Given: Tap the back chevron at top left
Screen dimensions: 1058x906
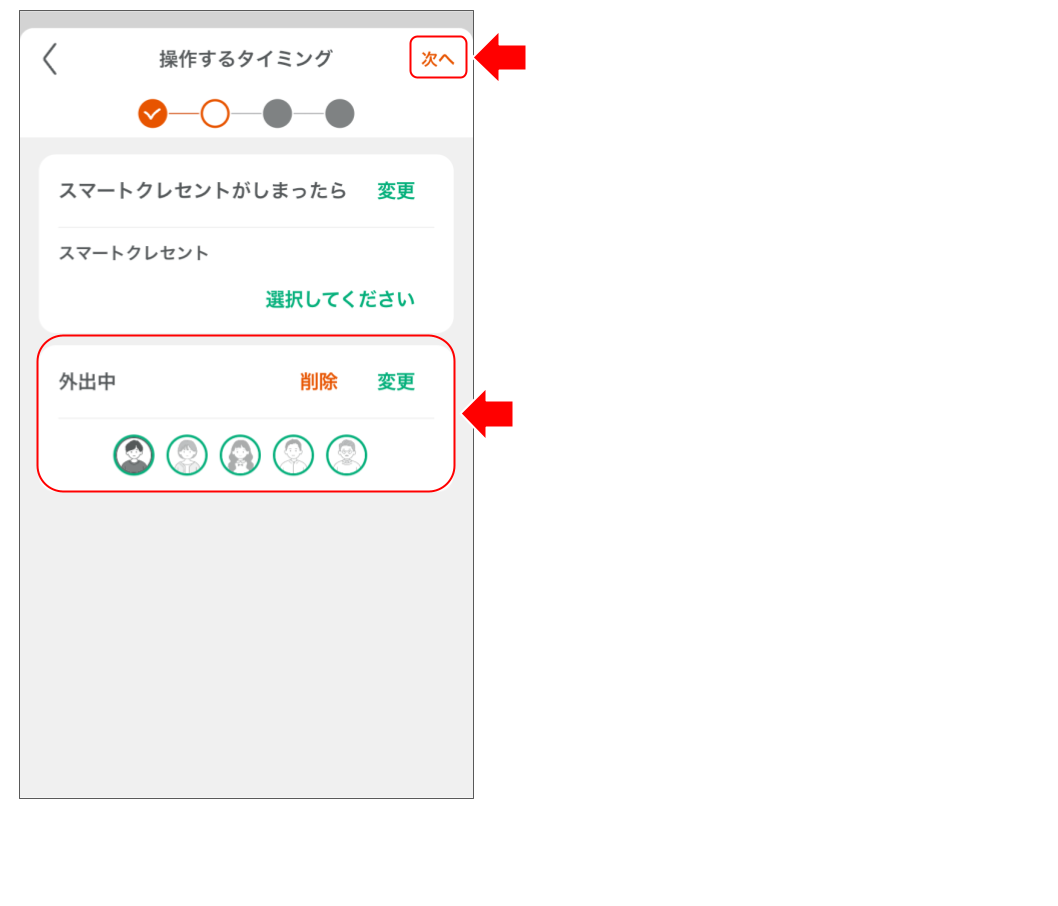Looking at the screenshot, I should (48, 60).
